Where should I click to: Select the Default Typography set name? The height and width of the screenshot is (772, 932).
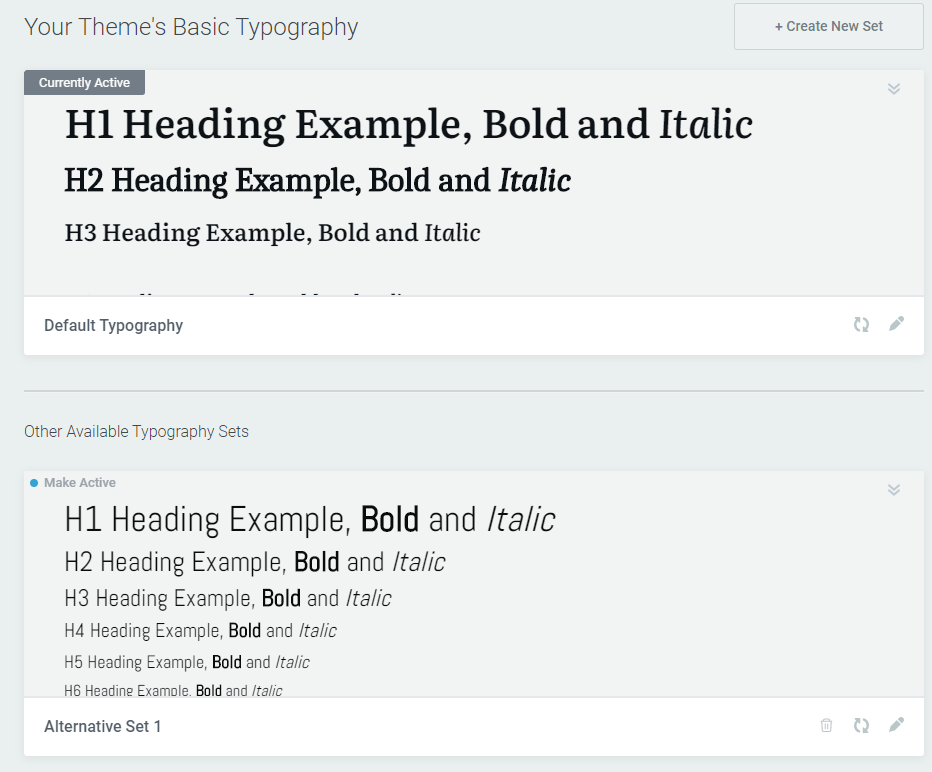click(113, 326)
